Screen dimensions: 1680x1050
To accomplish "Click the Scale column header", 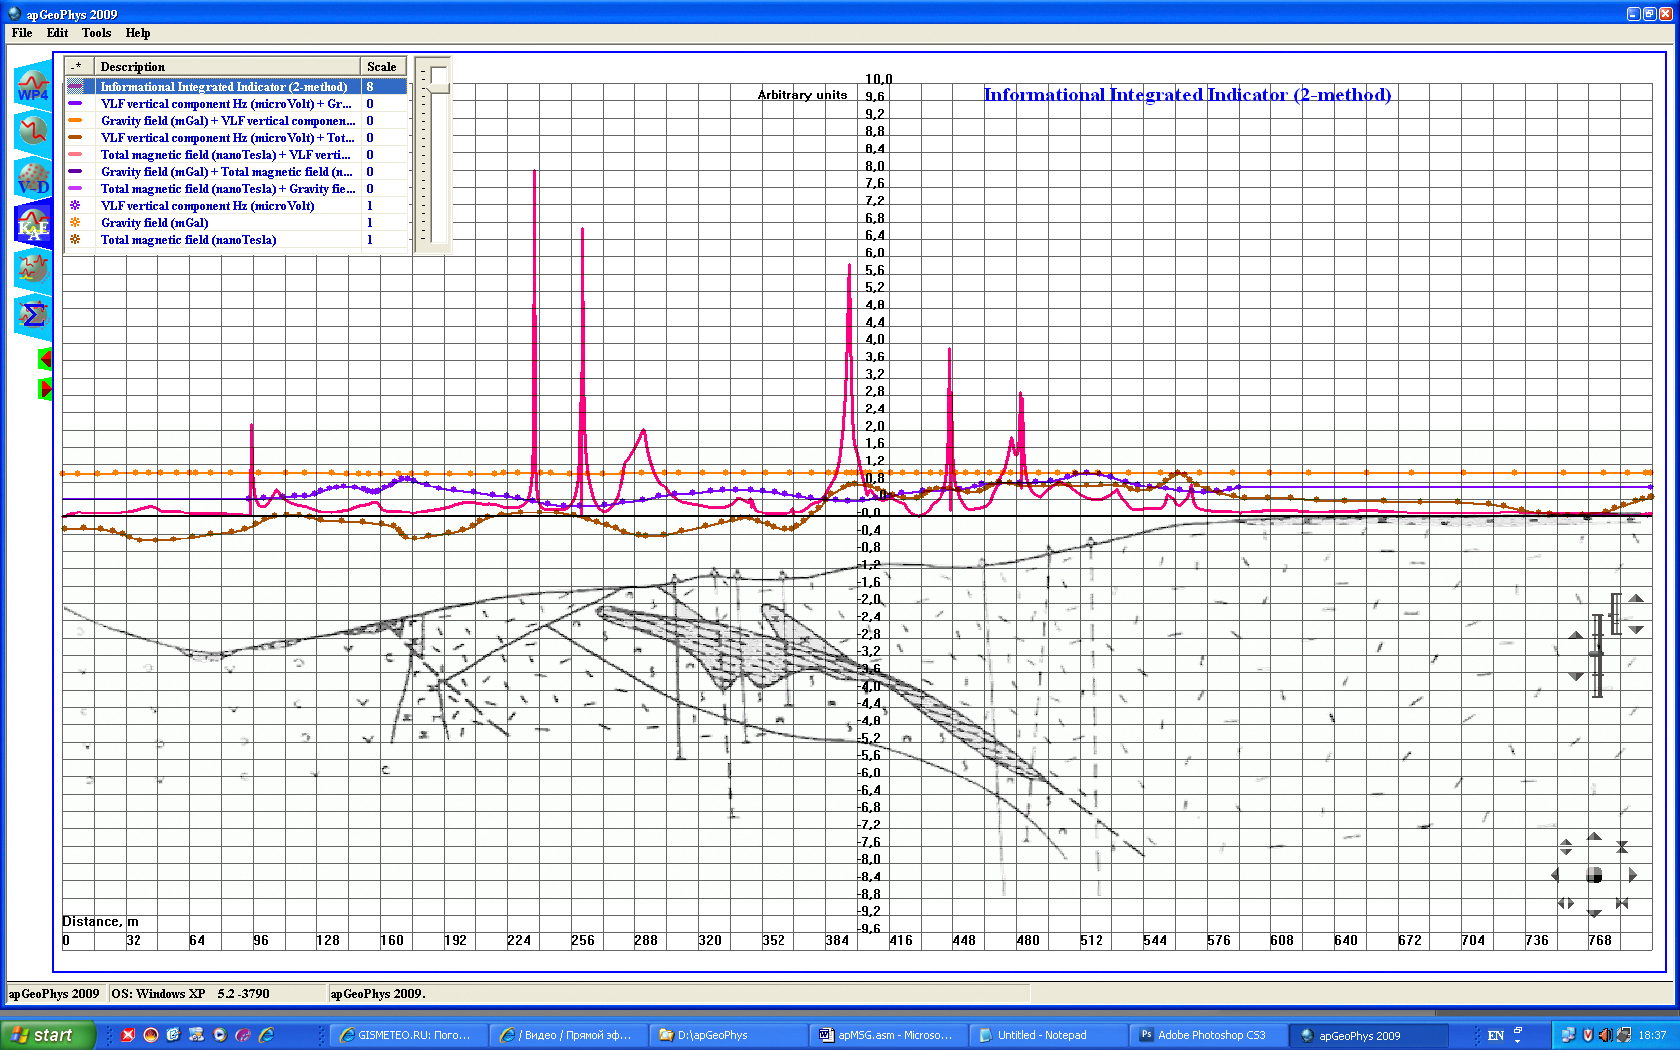I will [382, 67].
